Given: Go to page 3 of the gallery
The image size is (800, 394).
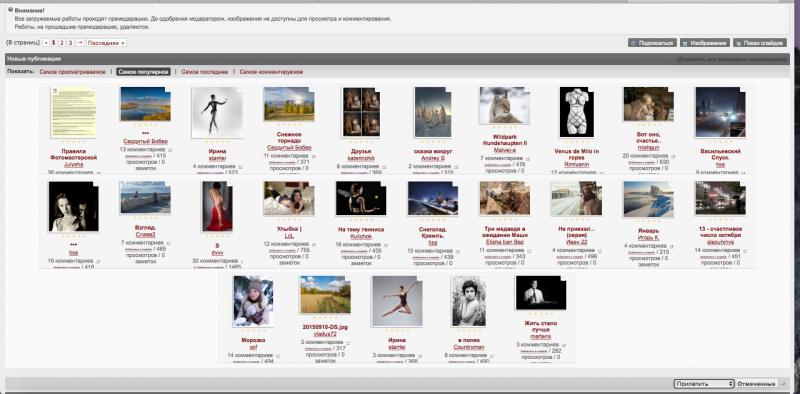Looking at the screenshot, I should tap(70, 43).
